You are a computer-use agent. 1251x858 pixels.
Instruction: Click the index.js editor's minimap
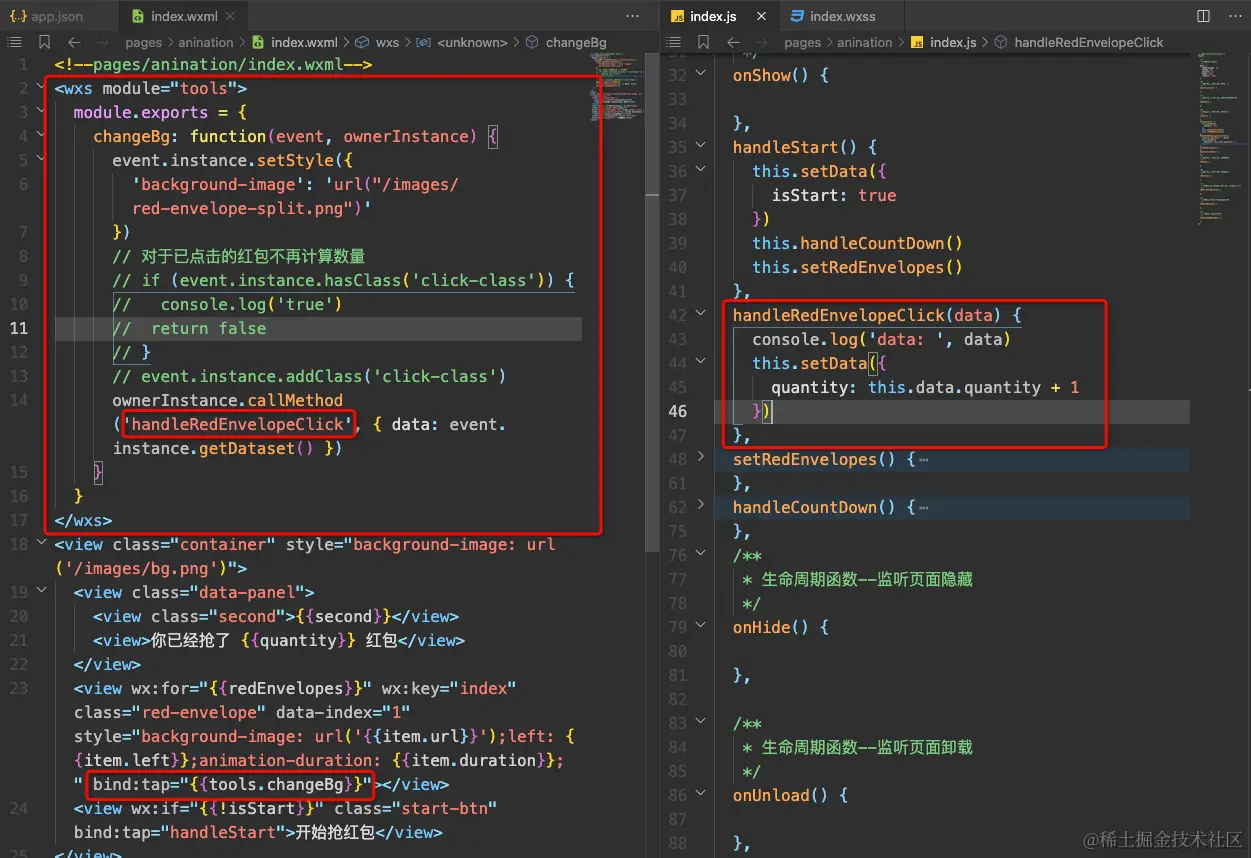tap(1222, 140)
